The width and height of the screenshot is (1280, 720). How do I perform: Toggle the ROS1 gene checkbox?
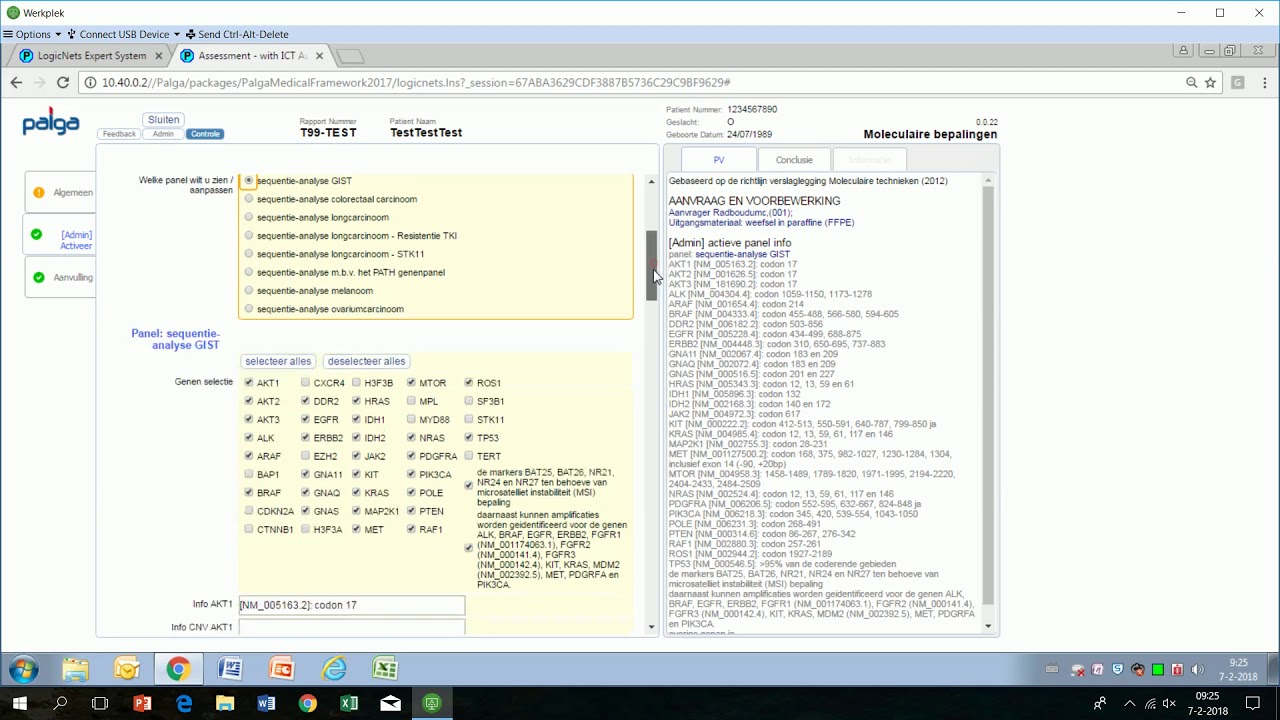click(x=469, y=383)
